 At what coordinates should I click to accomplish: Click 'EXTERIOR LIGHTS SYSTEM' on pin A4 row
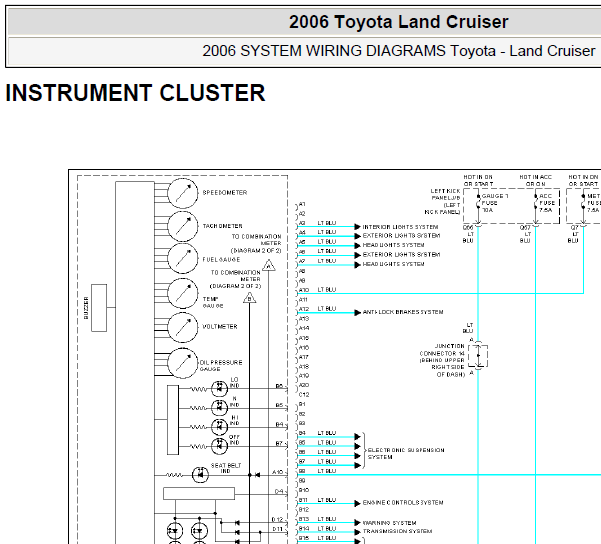click(401, 235)
